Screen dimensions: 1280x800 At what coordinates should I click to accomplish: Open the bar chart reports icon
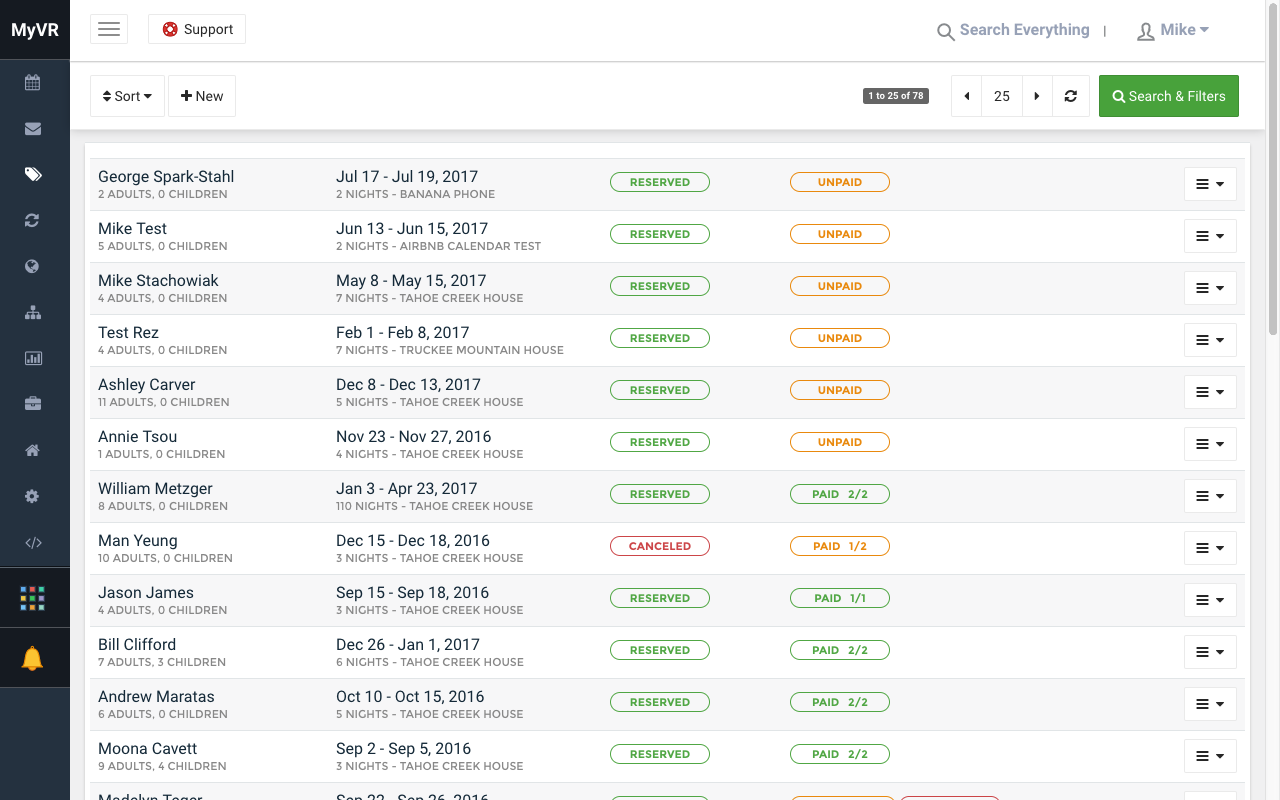[x=33, y=358]
